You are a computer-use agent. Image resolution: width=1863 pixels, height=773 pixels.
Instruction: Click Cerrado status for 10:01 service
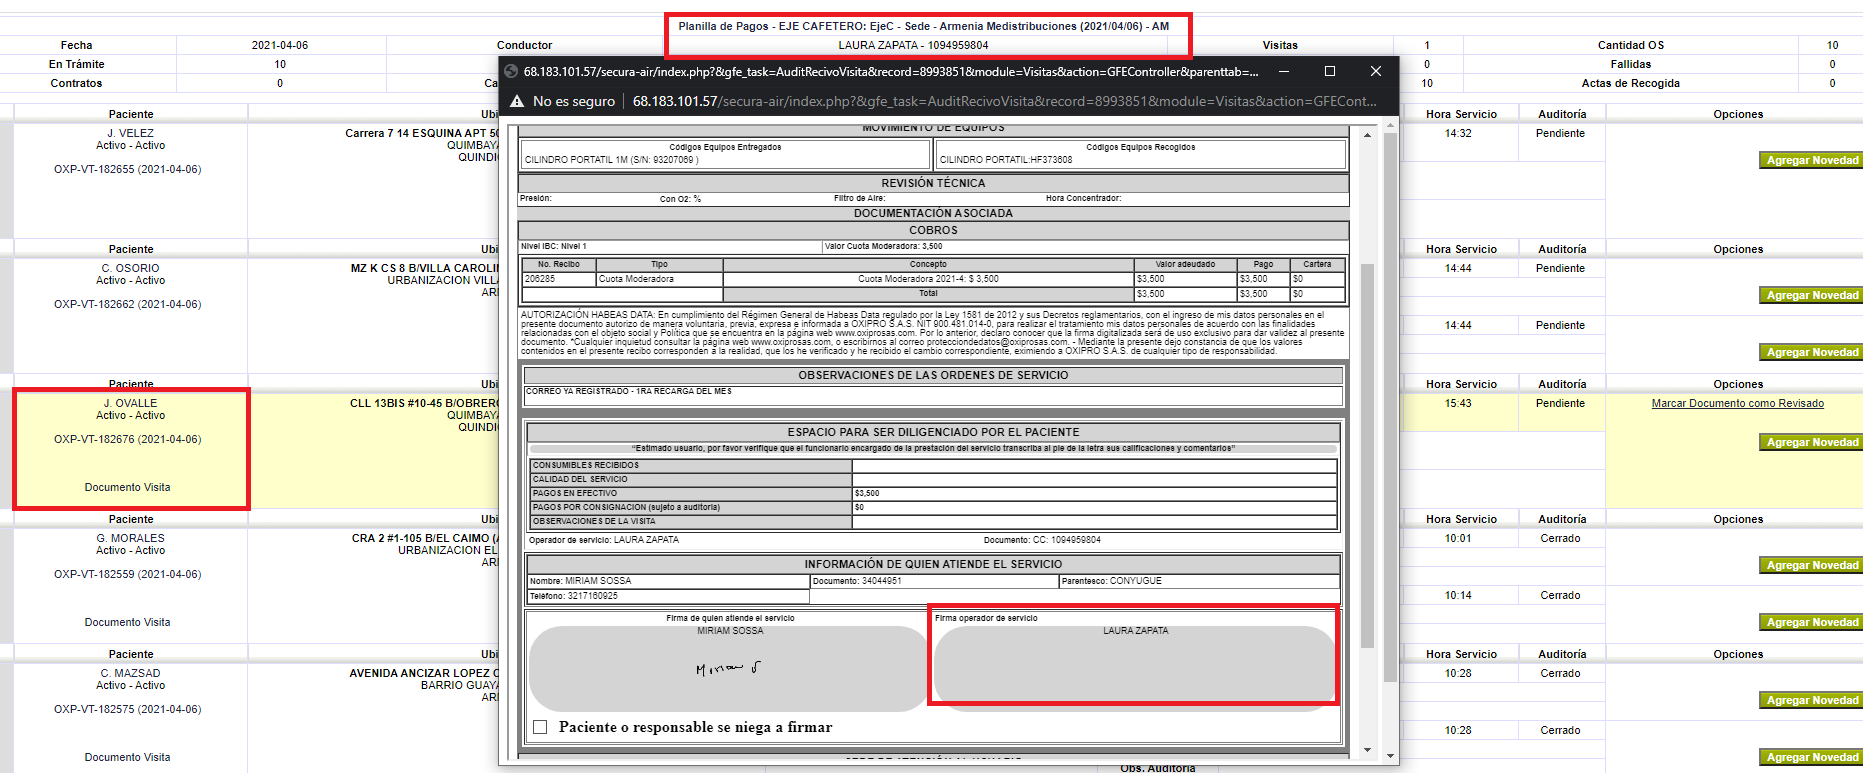[1561, 539]
